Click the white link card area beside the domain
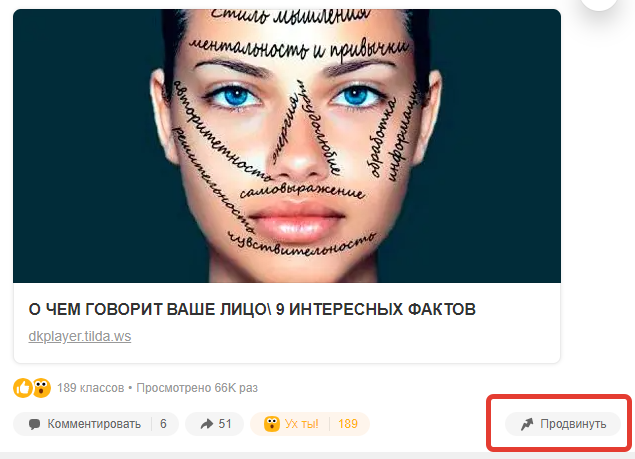Image resolution: width=635 pixels, height=459 pixels. [x=344, y=336]
